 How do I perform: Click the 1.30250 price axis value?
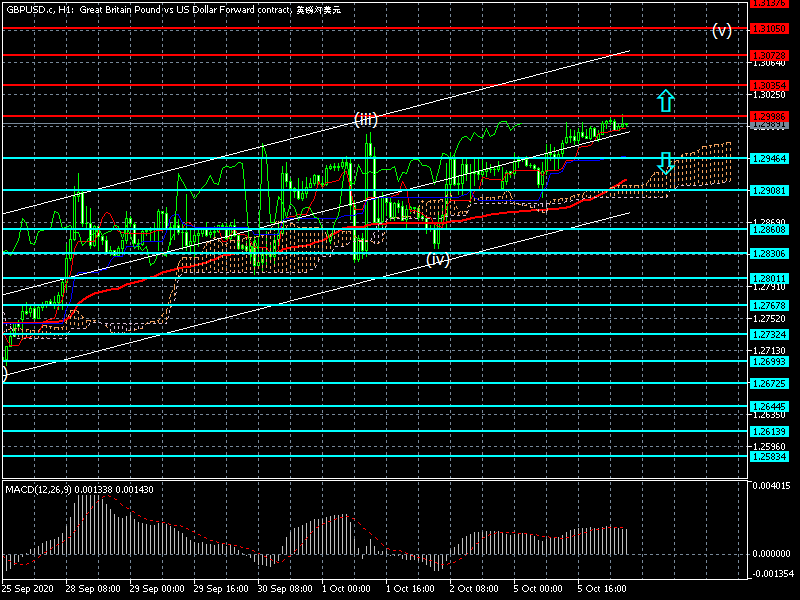click(x=769, y=95)
